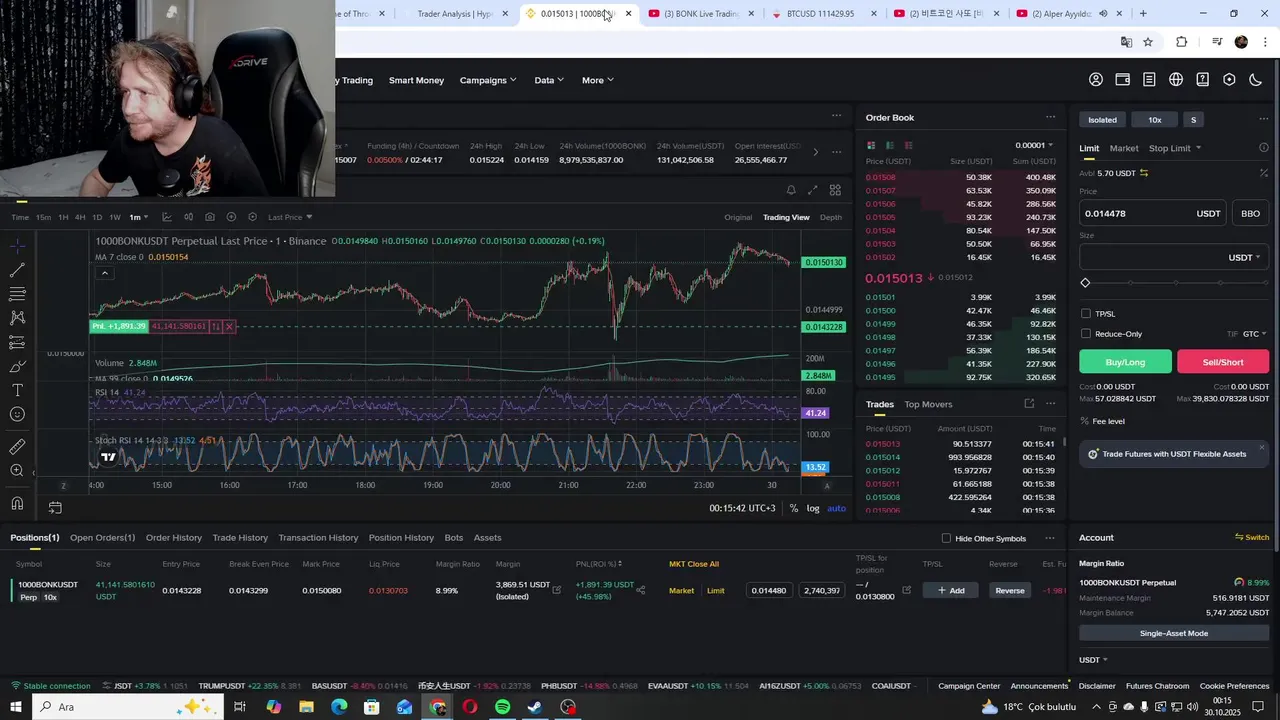Screen dimensions: 1280x720
Task: Click the Add TP/SL button
Action: (x=951, y=590)
